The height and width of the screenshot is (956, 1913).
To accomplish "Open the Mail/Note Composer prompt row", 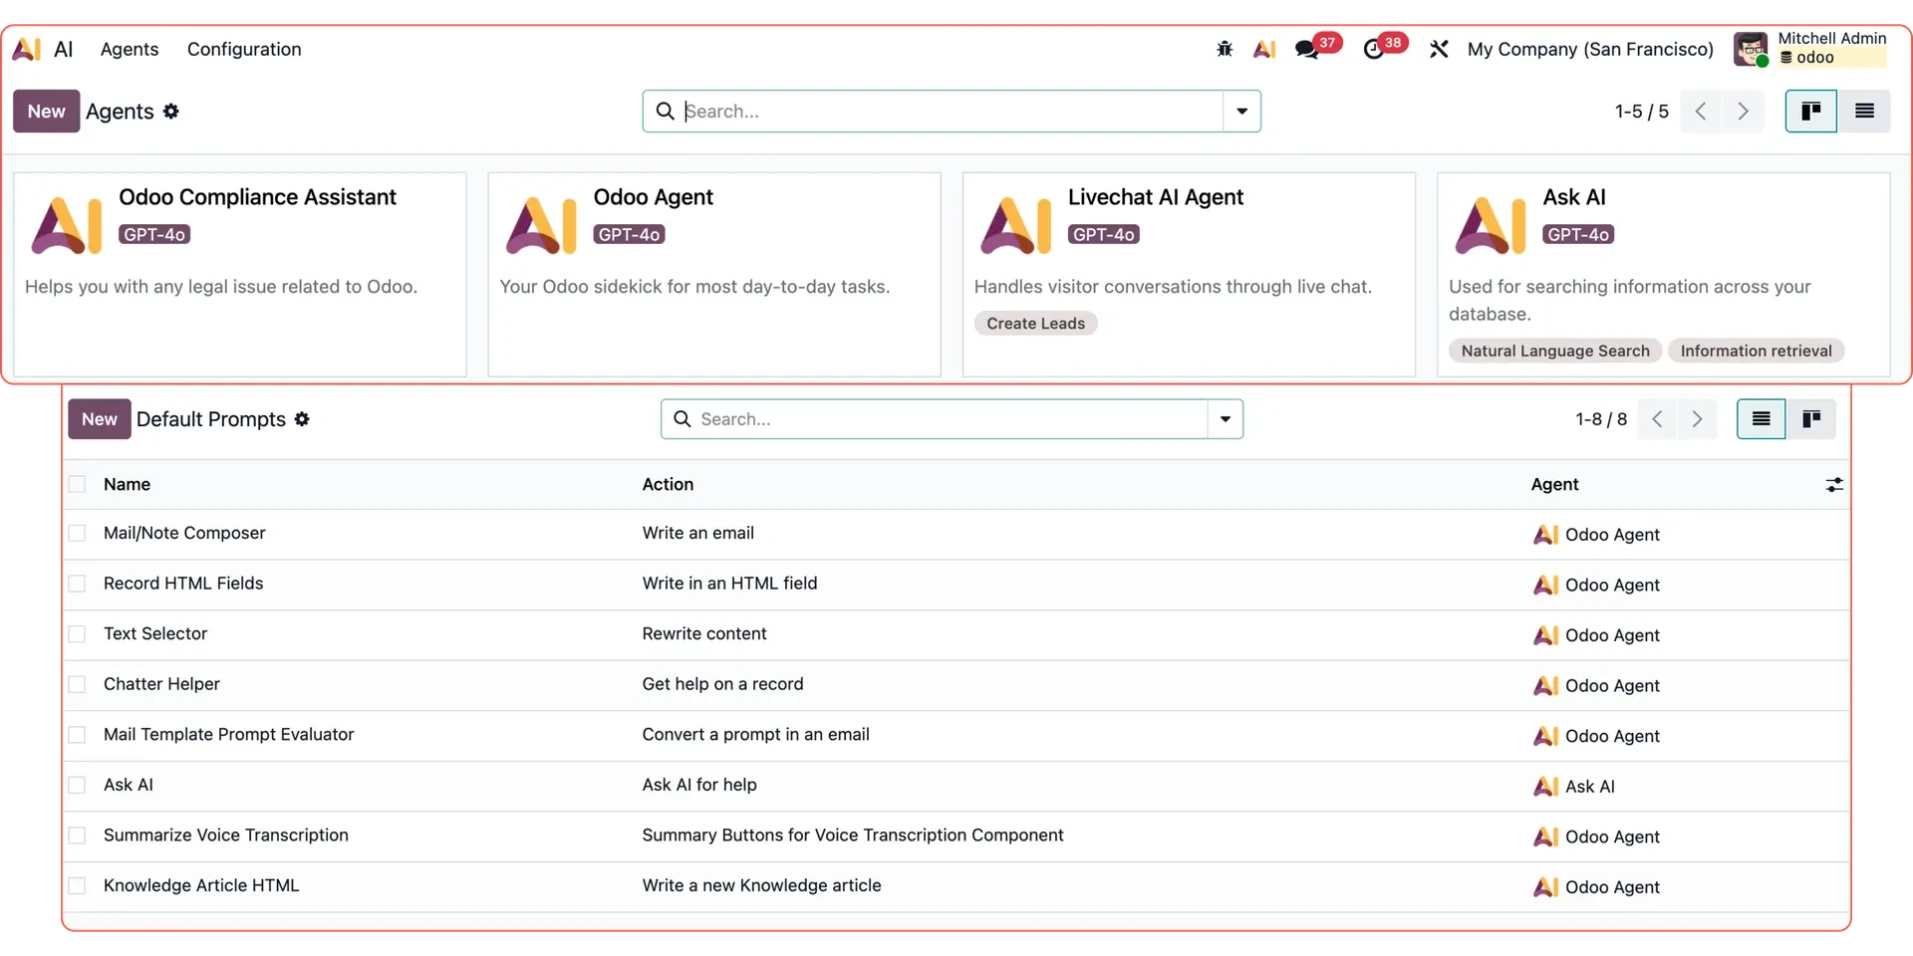I will 956,534.
